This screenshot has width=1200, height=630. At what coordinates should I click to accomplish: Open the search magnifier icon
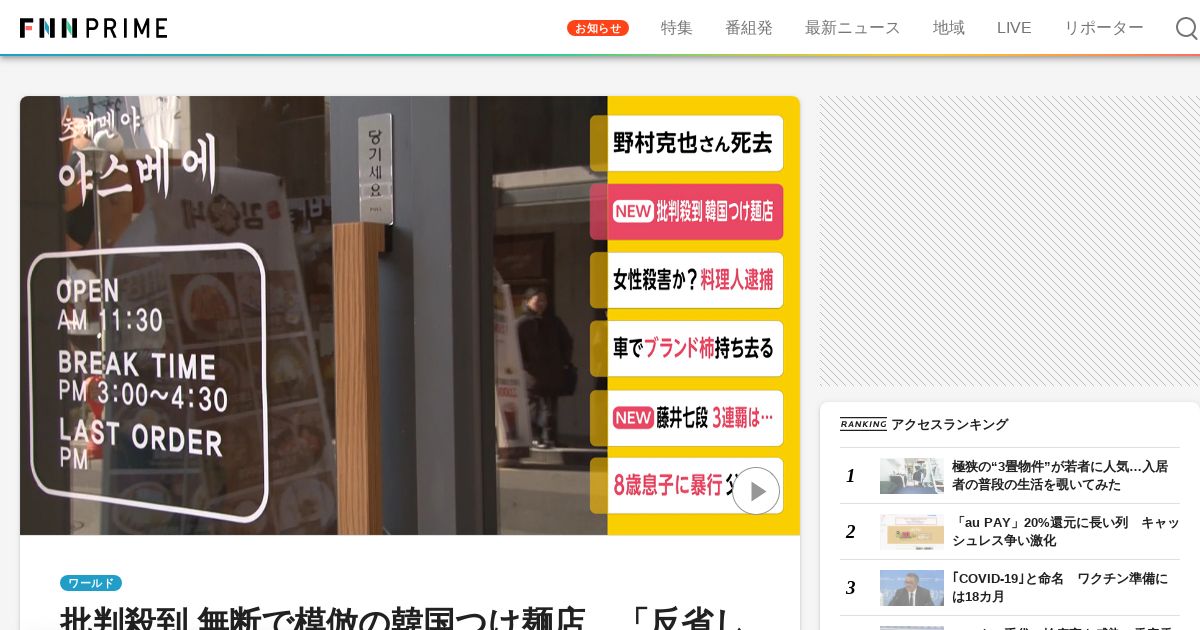(1186, 28)
